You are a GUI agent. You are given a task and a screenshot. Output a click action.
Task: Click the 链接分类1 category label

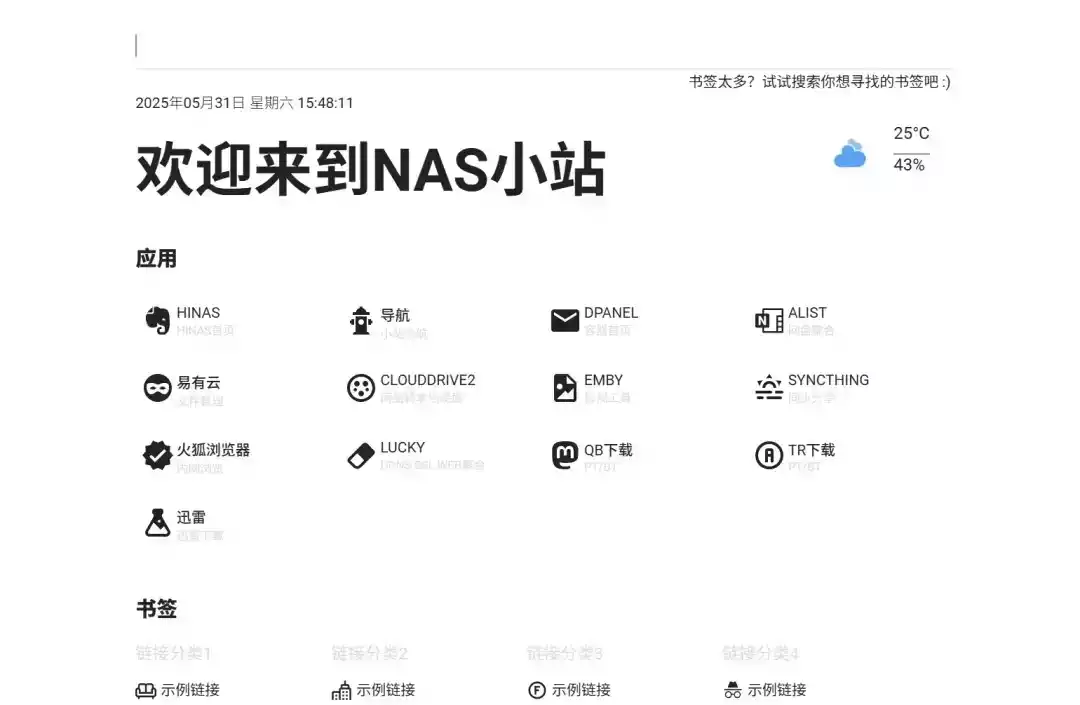[174, 653]
